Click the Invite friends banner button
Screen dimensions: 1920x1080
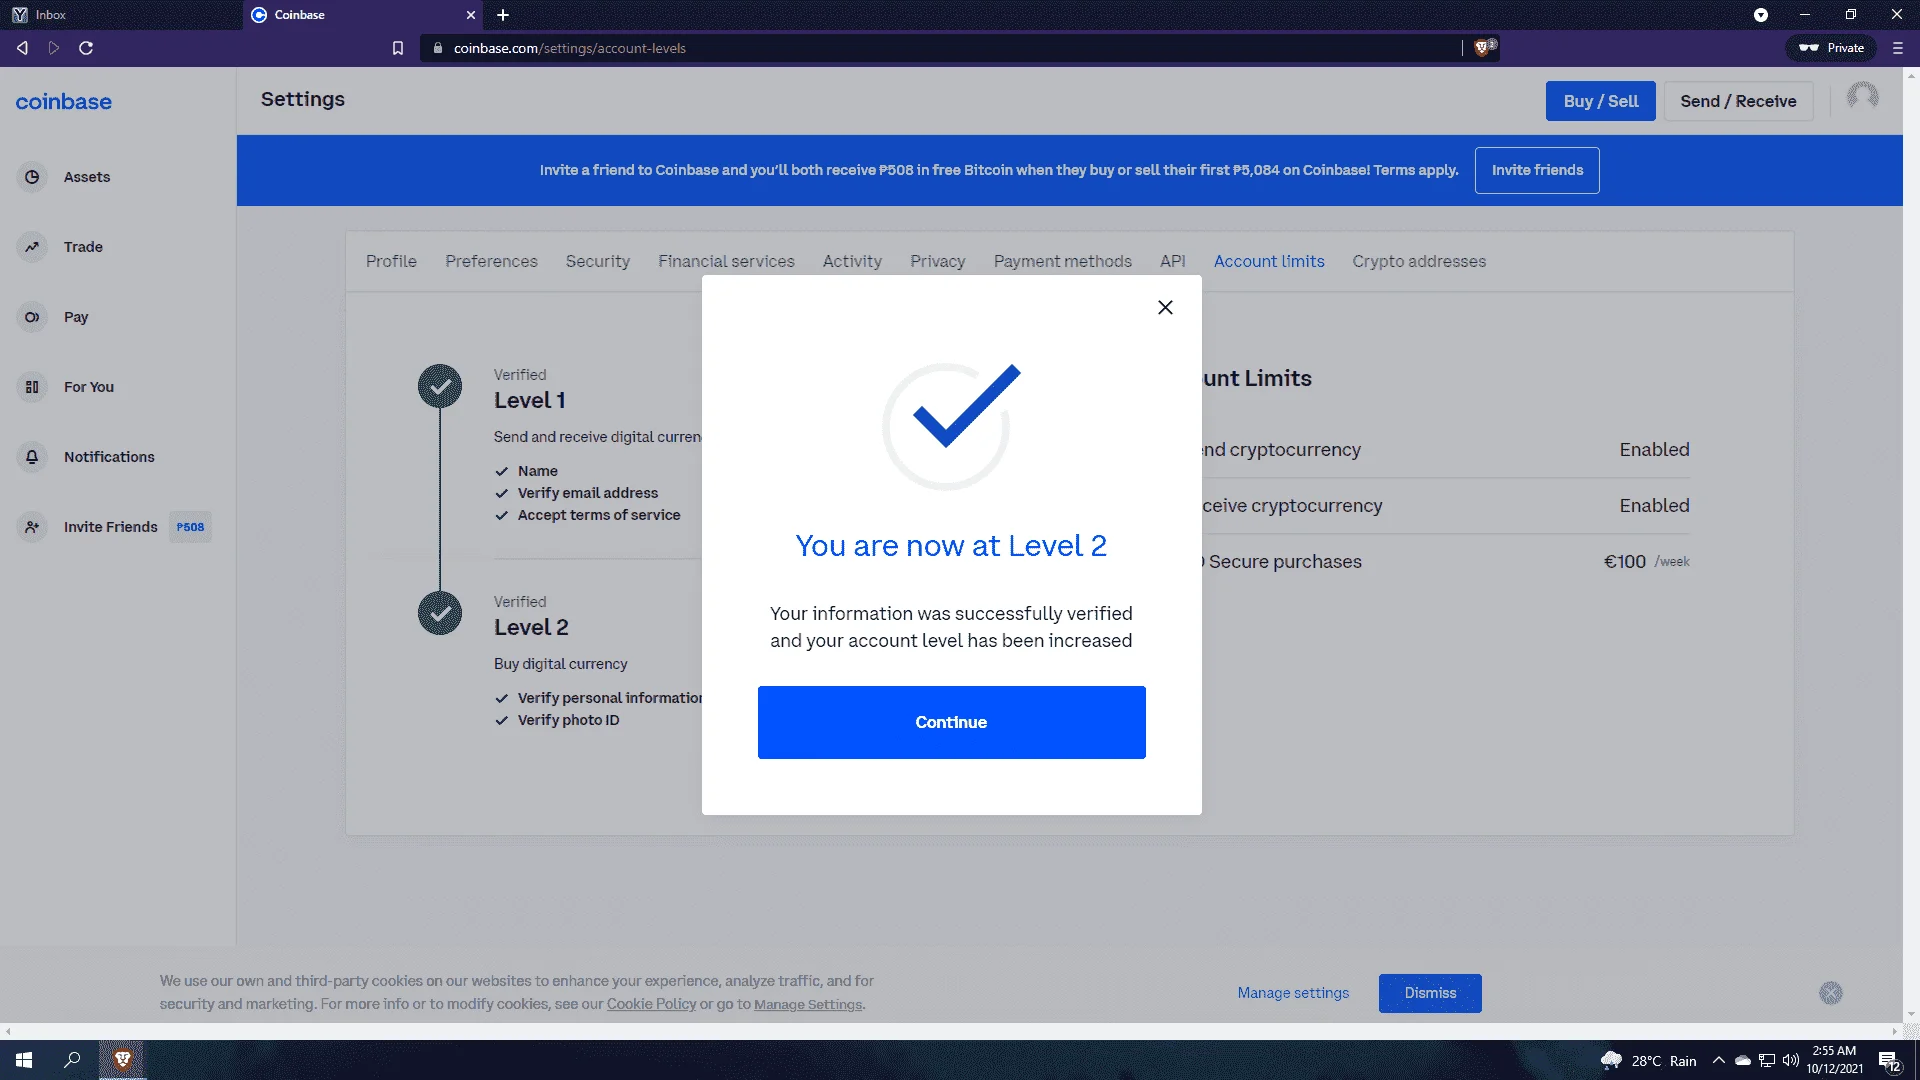click(1537, 170)
